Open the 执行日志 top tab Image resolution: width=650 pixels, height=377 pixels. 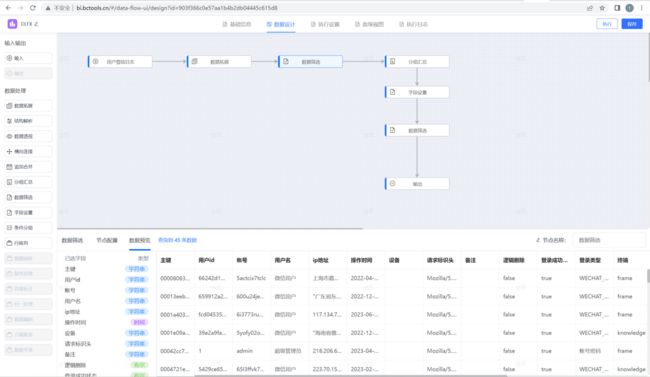click(413, 24)
